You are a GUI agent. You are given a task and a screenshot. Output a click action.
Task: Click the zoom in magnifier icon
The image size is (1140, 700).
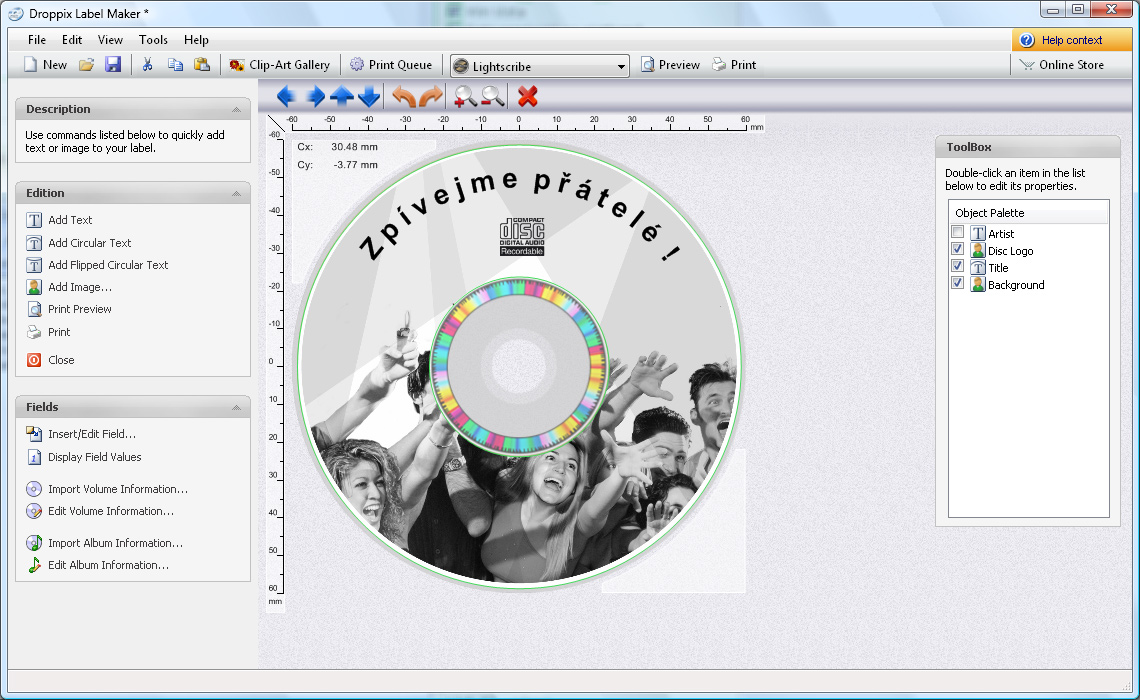pos(465,96)
